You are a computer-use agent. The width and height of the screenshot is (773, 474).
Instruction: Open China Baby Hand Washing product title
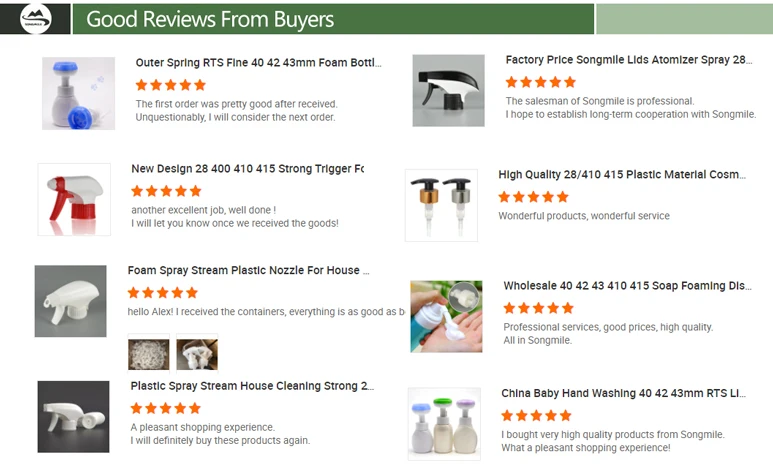623,393
